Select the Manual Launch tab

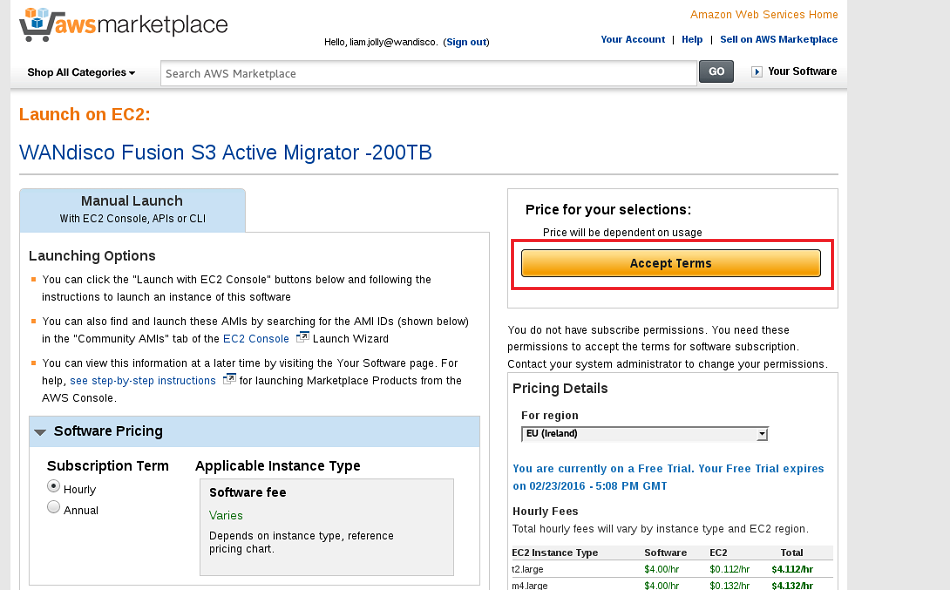coord(133,210)
